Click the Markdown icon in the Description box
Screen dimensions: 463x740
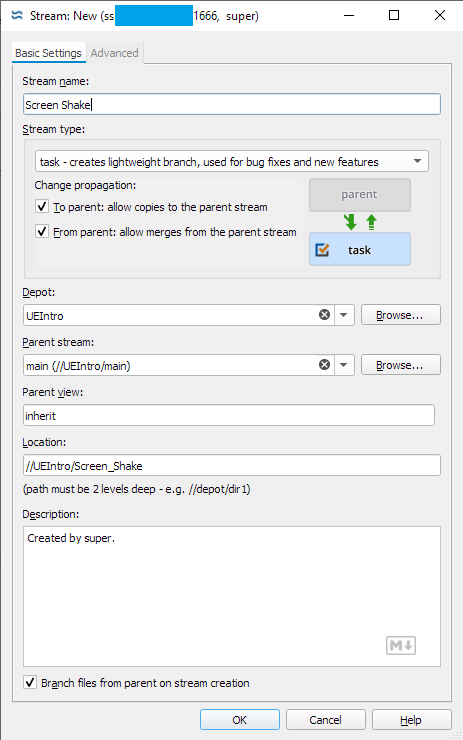[401, 645]
